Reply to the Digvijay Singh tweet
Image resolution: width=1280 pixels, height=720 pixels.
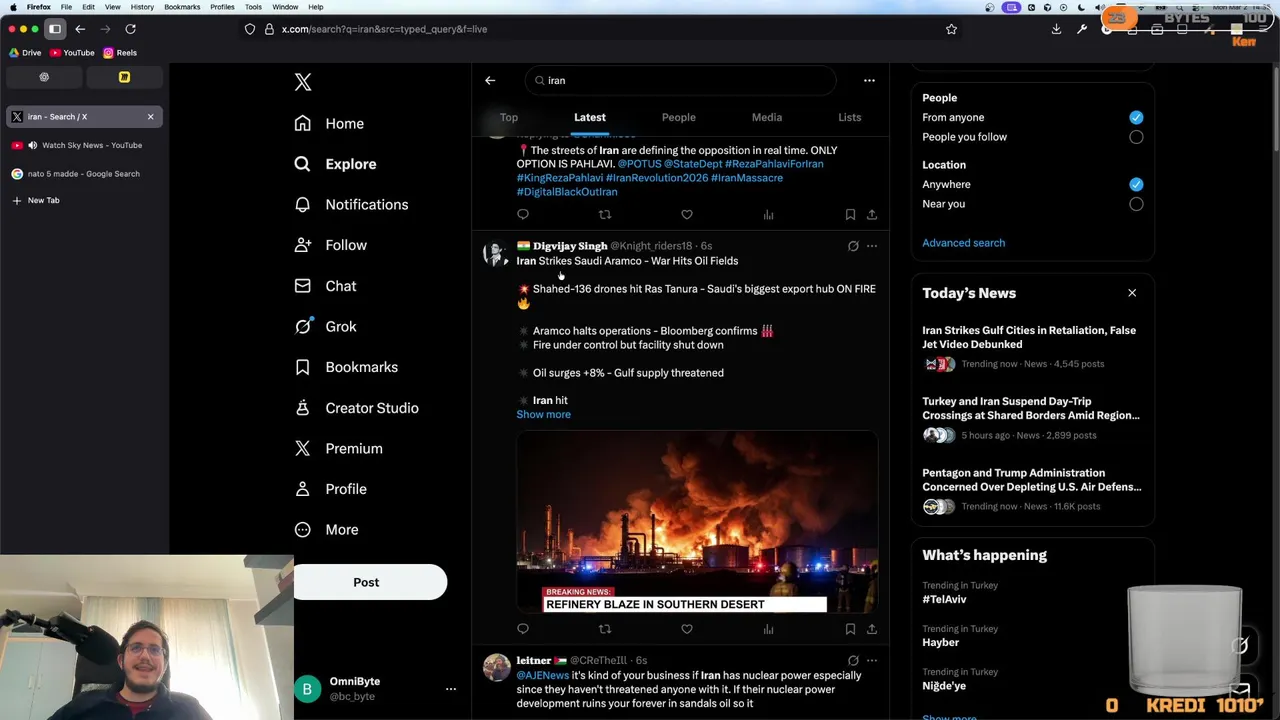pos(523,629)
